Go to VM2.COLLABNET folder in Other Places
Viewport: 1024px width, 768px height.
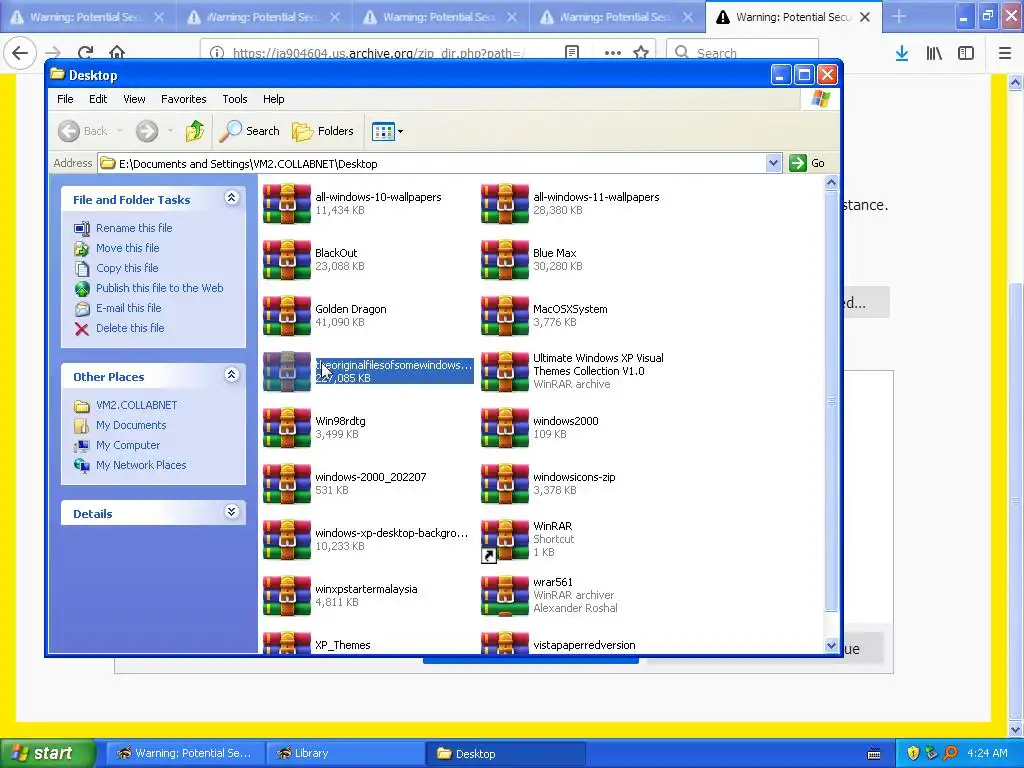[x=136, y=405]
